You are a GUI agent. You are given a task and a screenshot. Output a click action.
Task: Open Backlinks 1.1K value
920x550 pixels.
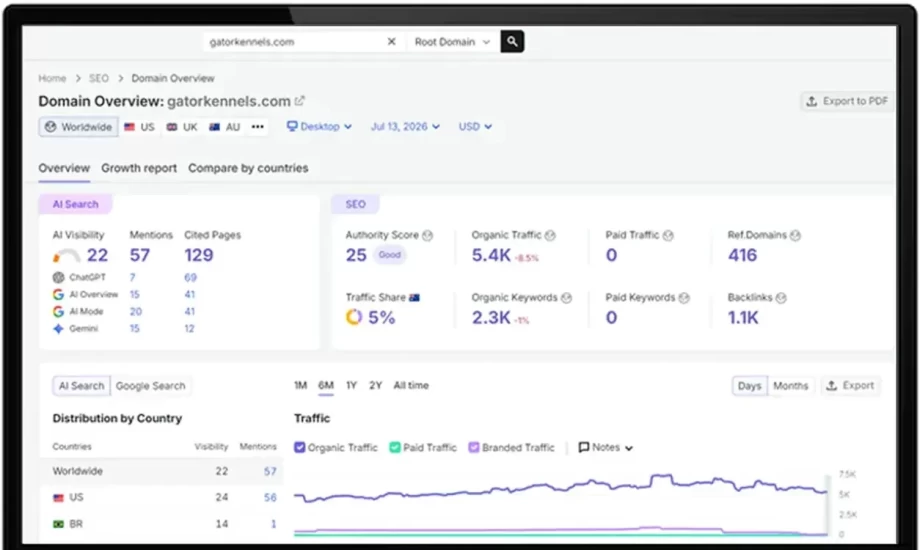click(x=743, y=318)
